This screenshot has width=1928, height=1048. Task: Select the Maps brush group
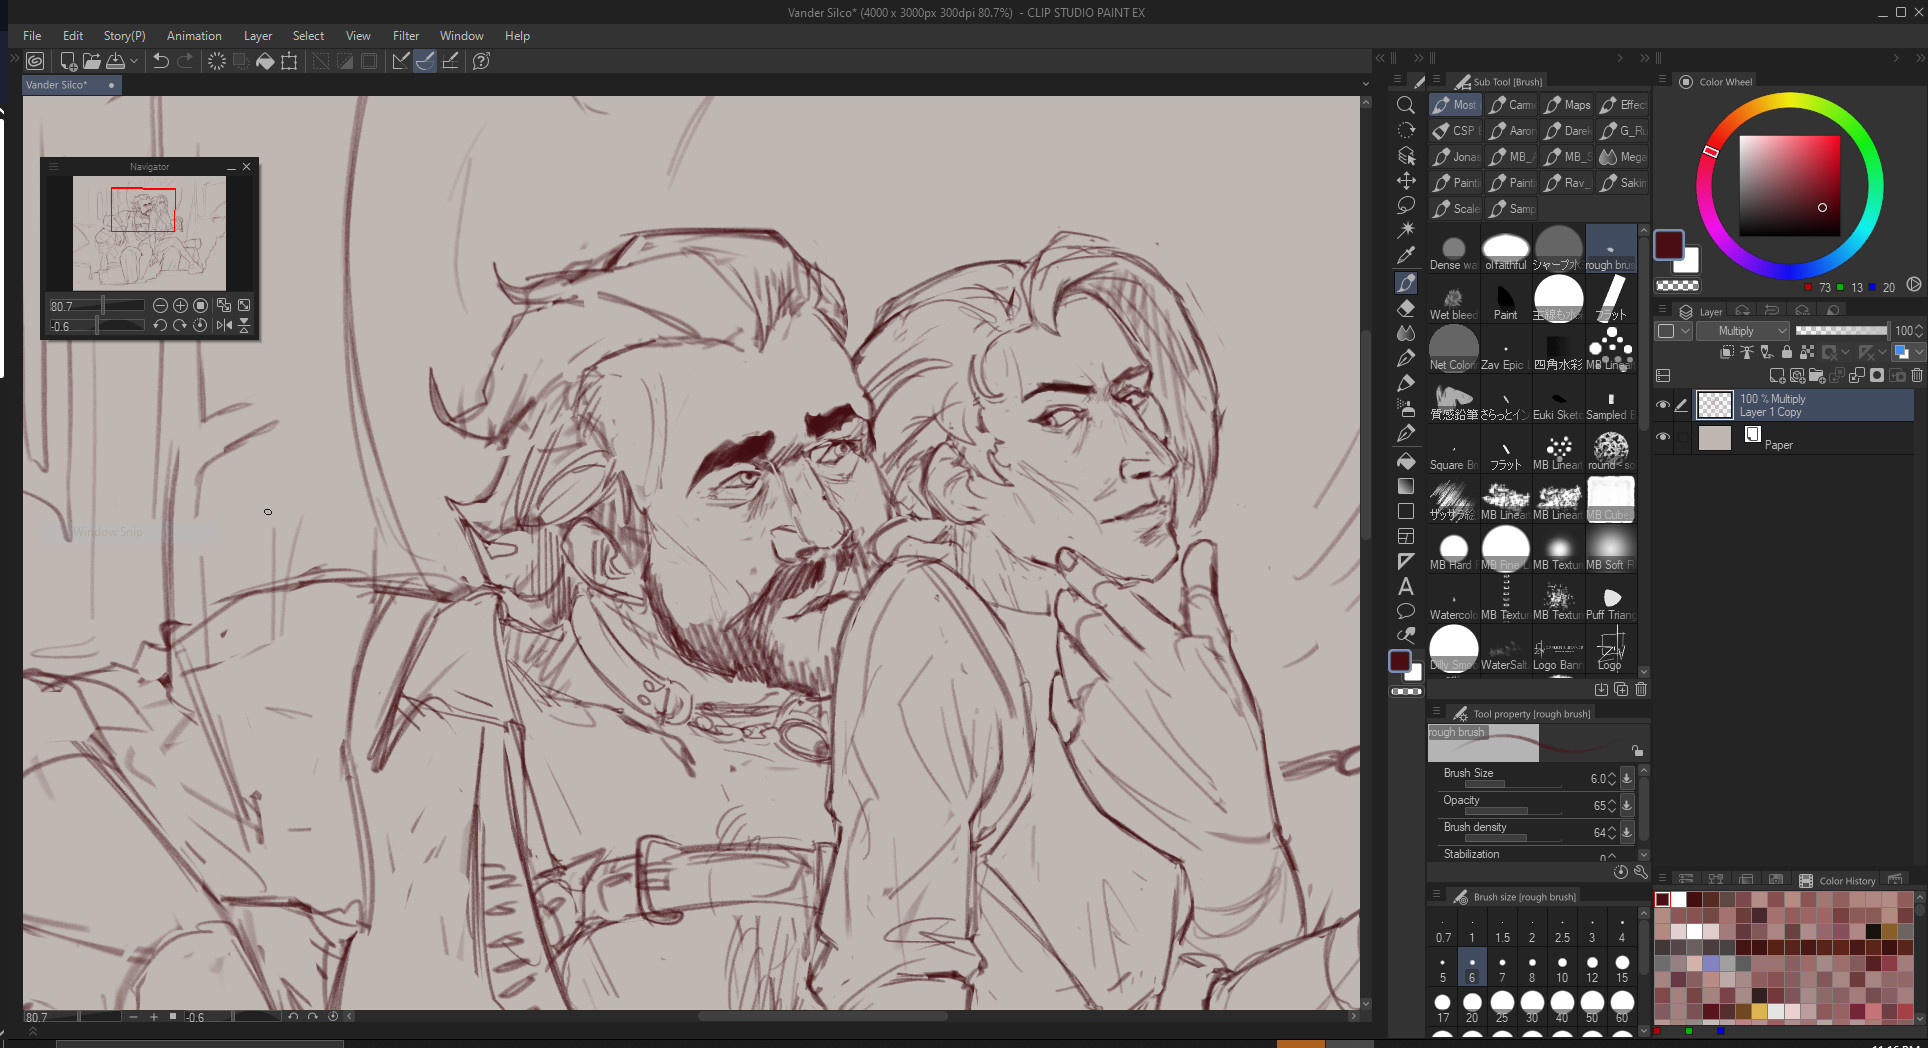pyautogui.click(x=1567, y=105)
